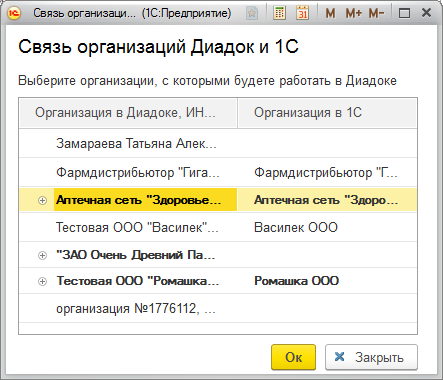This screenshot has width=443, height=380.
Task: Click the M- memory subtract button
Action: click(376, 13)
